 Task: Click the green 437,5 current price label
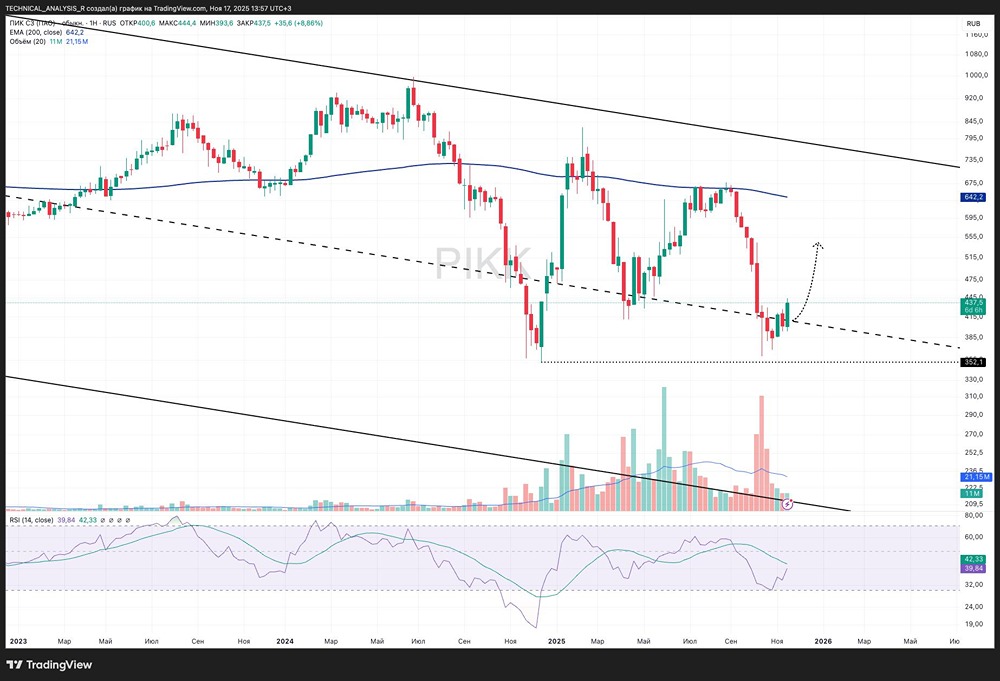973,302
